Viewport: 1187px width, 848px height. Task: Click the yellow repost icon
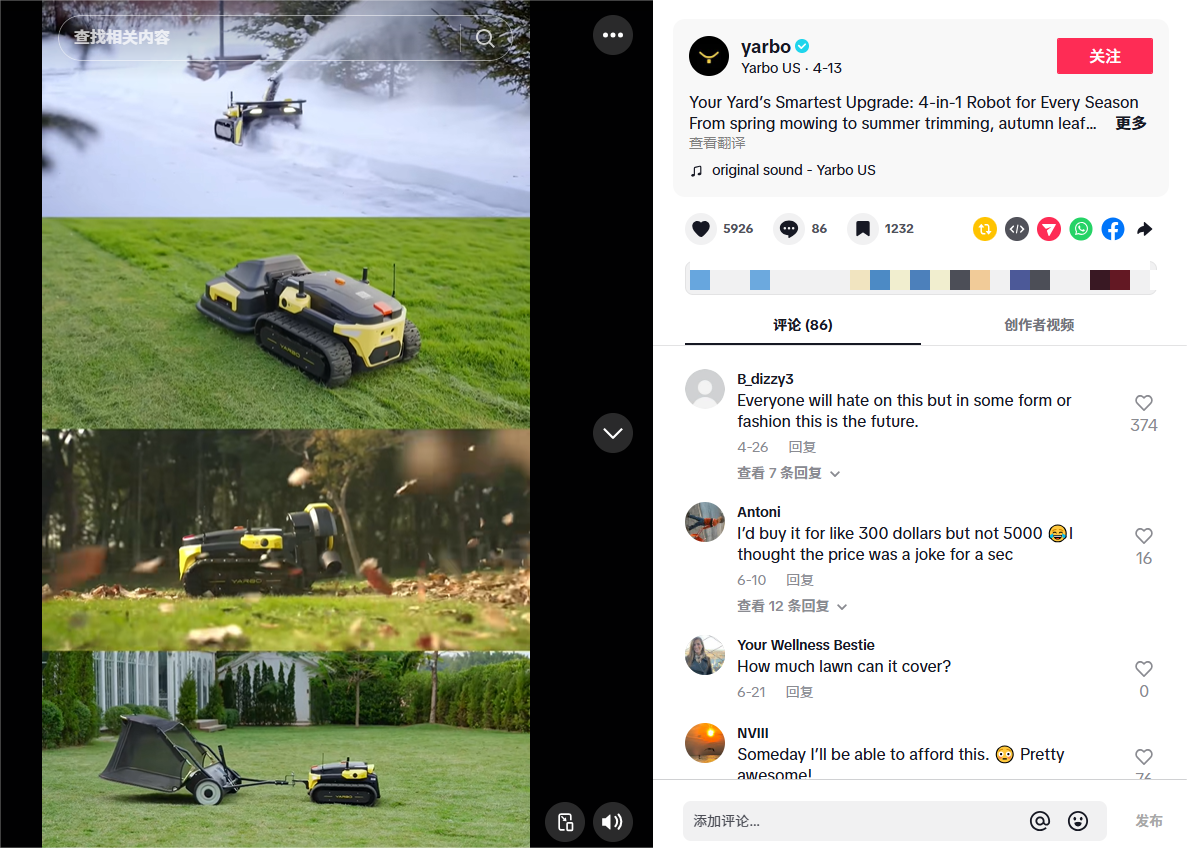tap(984, 229)
